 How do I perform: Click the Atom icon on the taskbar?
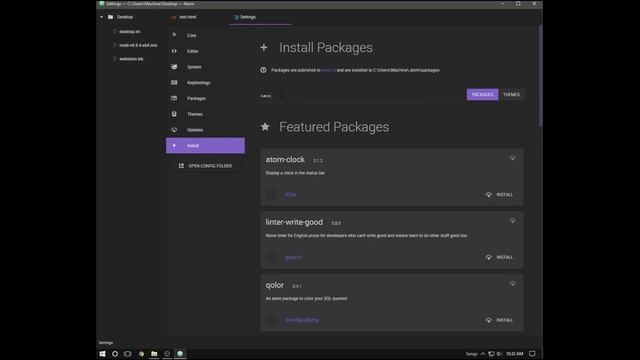coord(180,354)
